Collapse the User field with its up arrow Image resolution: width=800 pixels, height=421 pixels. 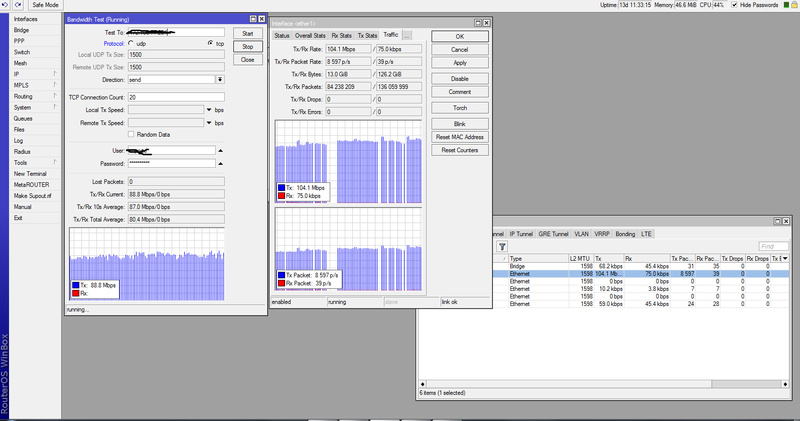[x=220, y=150]
